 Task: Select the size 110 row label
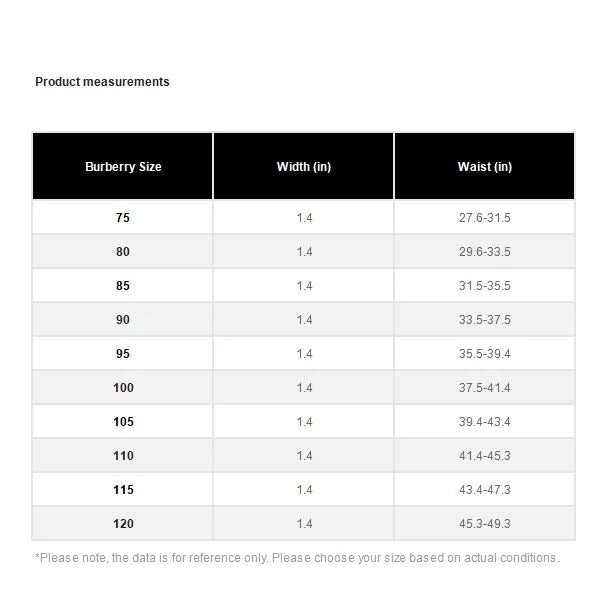coord(123,456)
